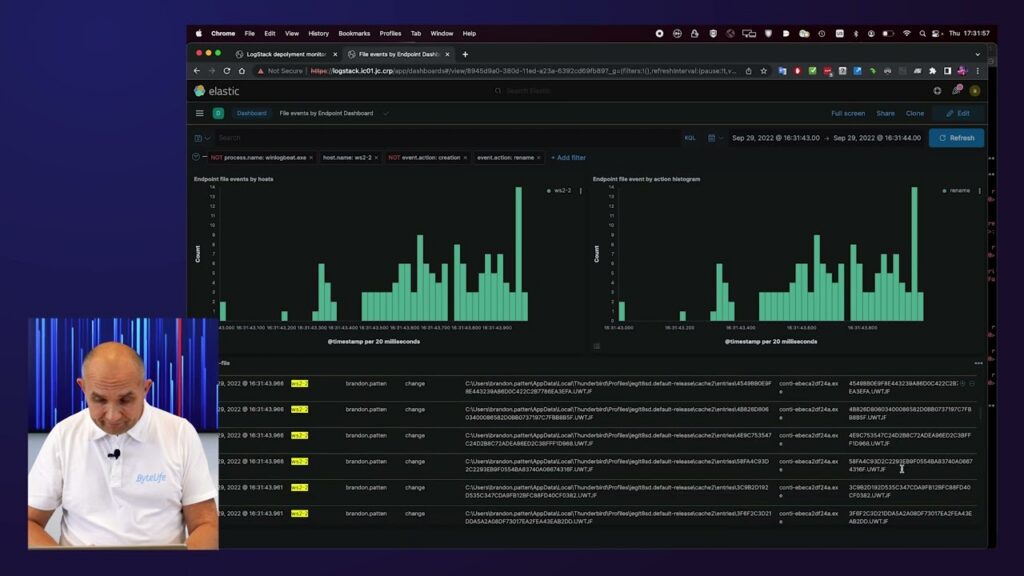Click the Refresh button
1024x576 pixels.
click(956, 138)
